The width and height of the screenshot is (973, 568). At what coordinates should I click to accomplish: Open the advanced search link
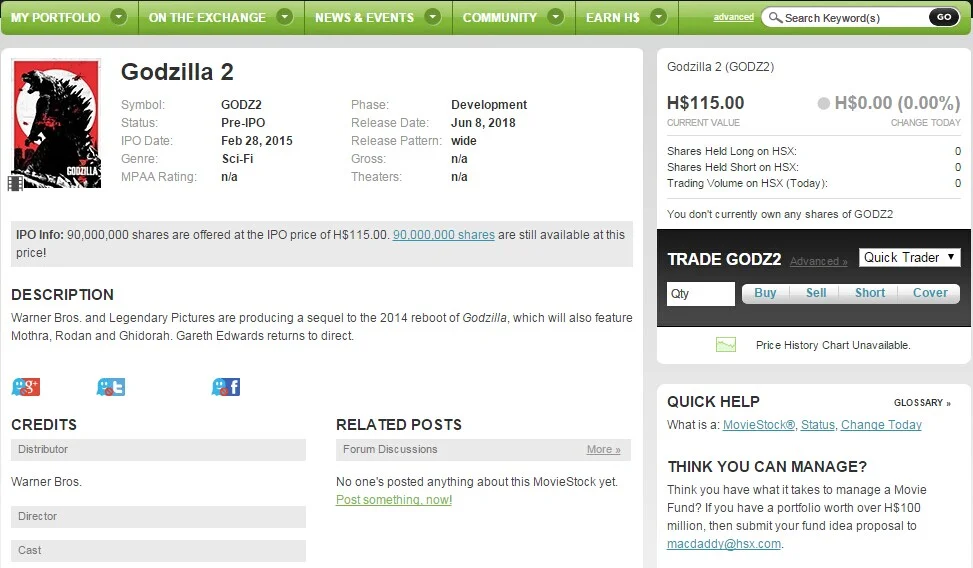click(733, 17)
